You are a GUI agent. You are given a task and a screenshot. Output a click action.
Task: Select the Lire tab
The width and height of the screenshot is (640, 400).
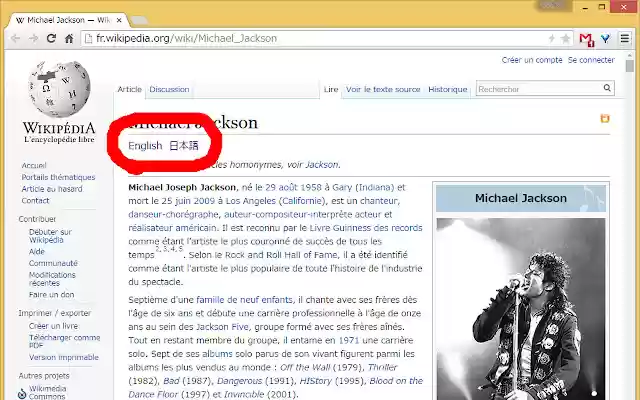pyautogui.click(x=331, y=89)
